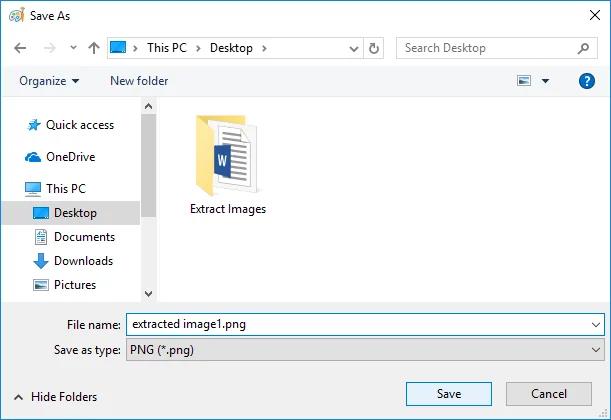This screenshot has width=611, height=420.
Task: Open the Save as type combo box
Action: [365, 349]
